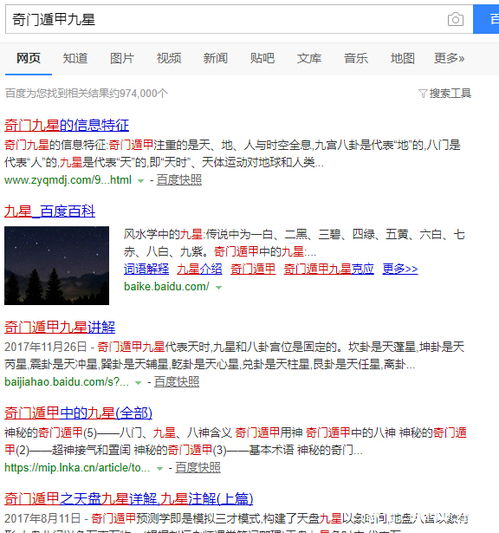Image resolution: width=499 pixels, height=533 pixels.
Task: Select the 网页 tab
Action: coord(29,58)
